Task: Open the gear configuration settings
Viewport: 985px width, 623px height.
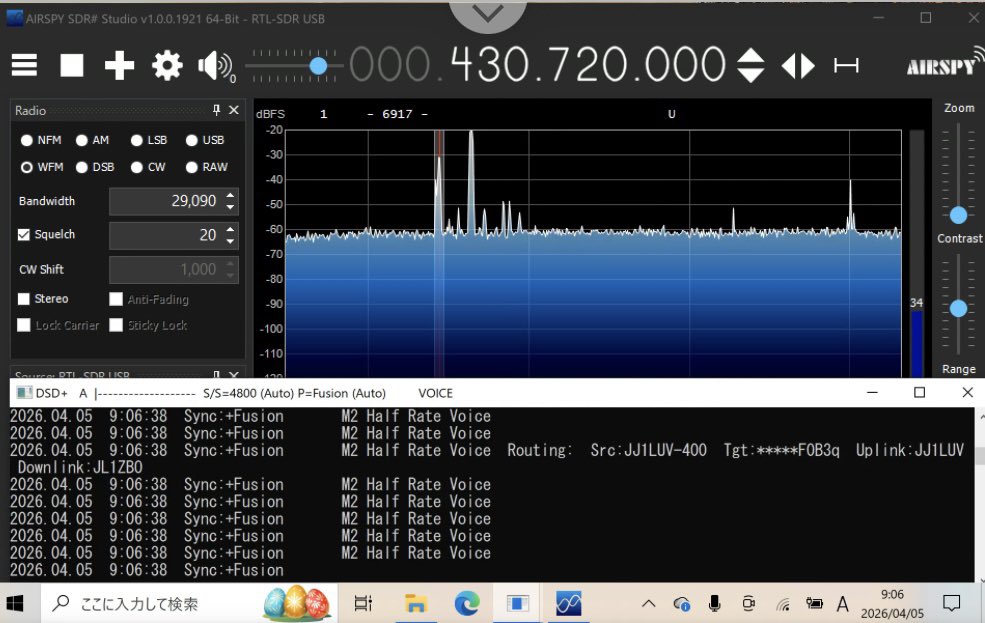Action: [167, 65]
